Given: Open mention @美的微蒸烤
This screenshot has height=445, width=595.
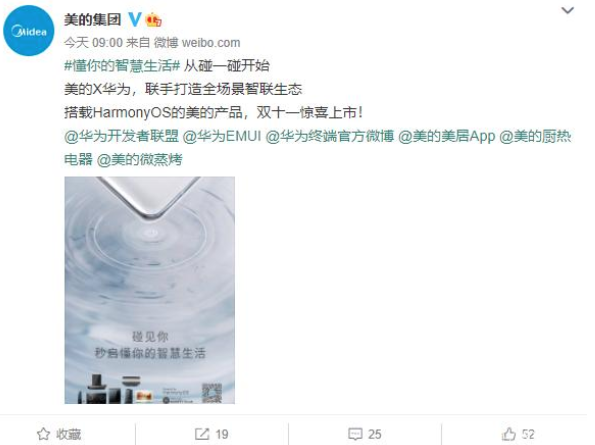Looking at the screenshot, I should click(140, 159).
